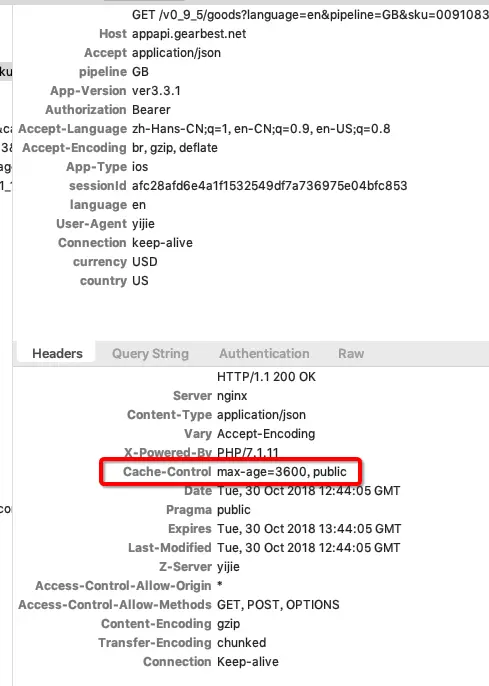Select the Content-Type application/json response row
489x686 pixels.
216,415
